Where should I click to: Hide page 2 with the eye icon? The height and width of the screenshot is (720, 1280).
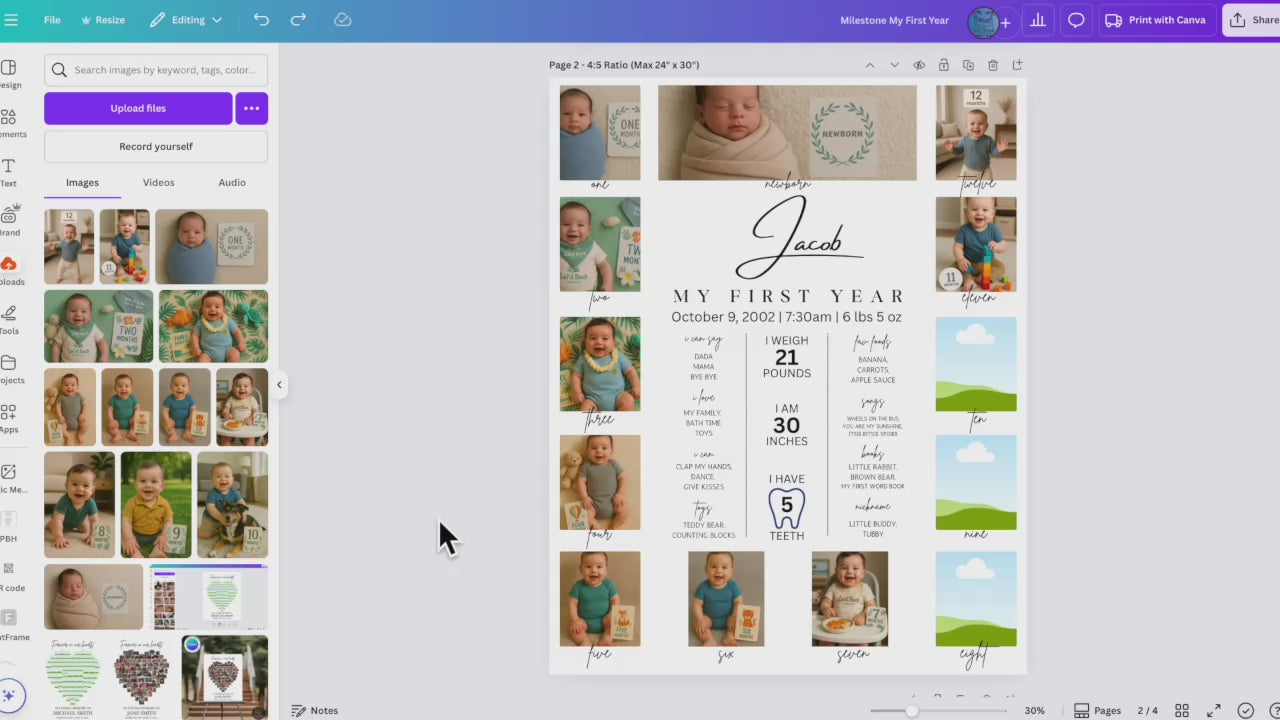click(x=919, y=65)
